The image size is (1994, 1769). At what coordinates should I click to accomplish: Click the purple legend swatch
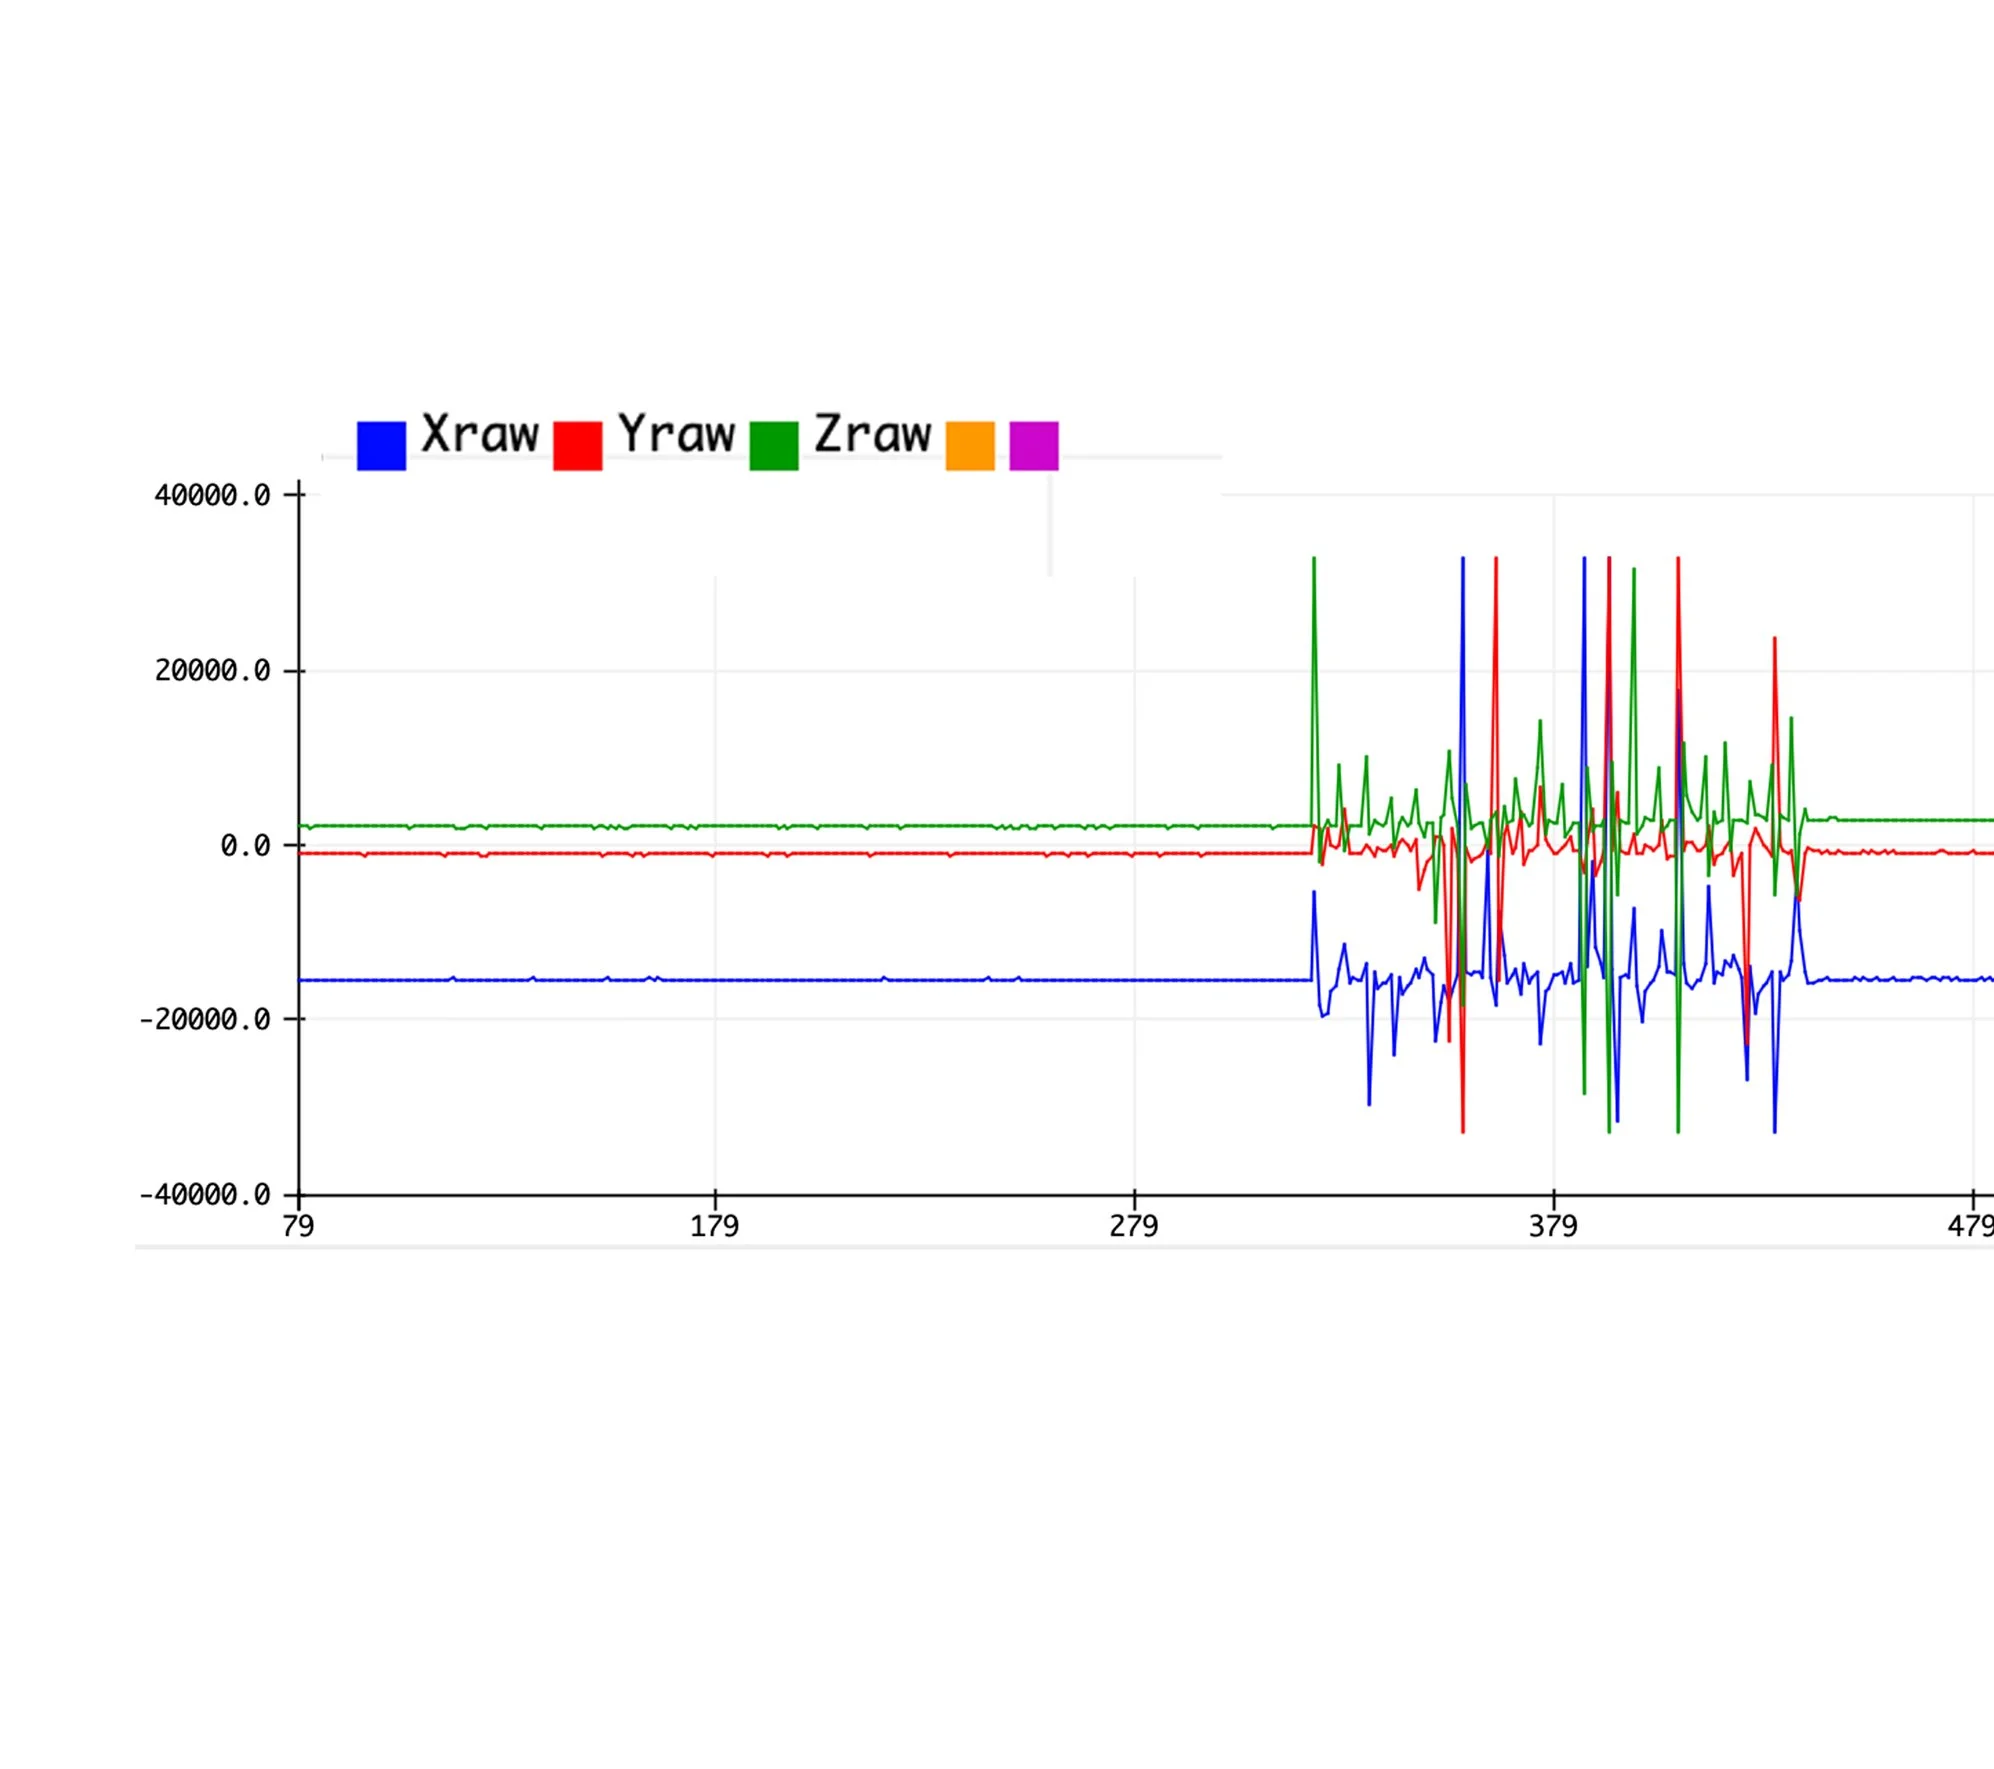(1034, 446)
